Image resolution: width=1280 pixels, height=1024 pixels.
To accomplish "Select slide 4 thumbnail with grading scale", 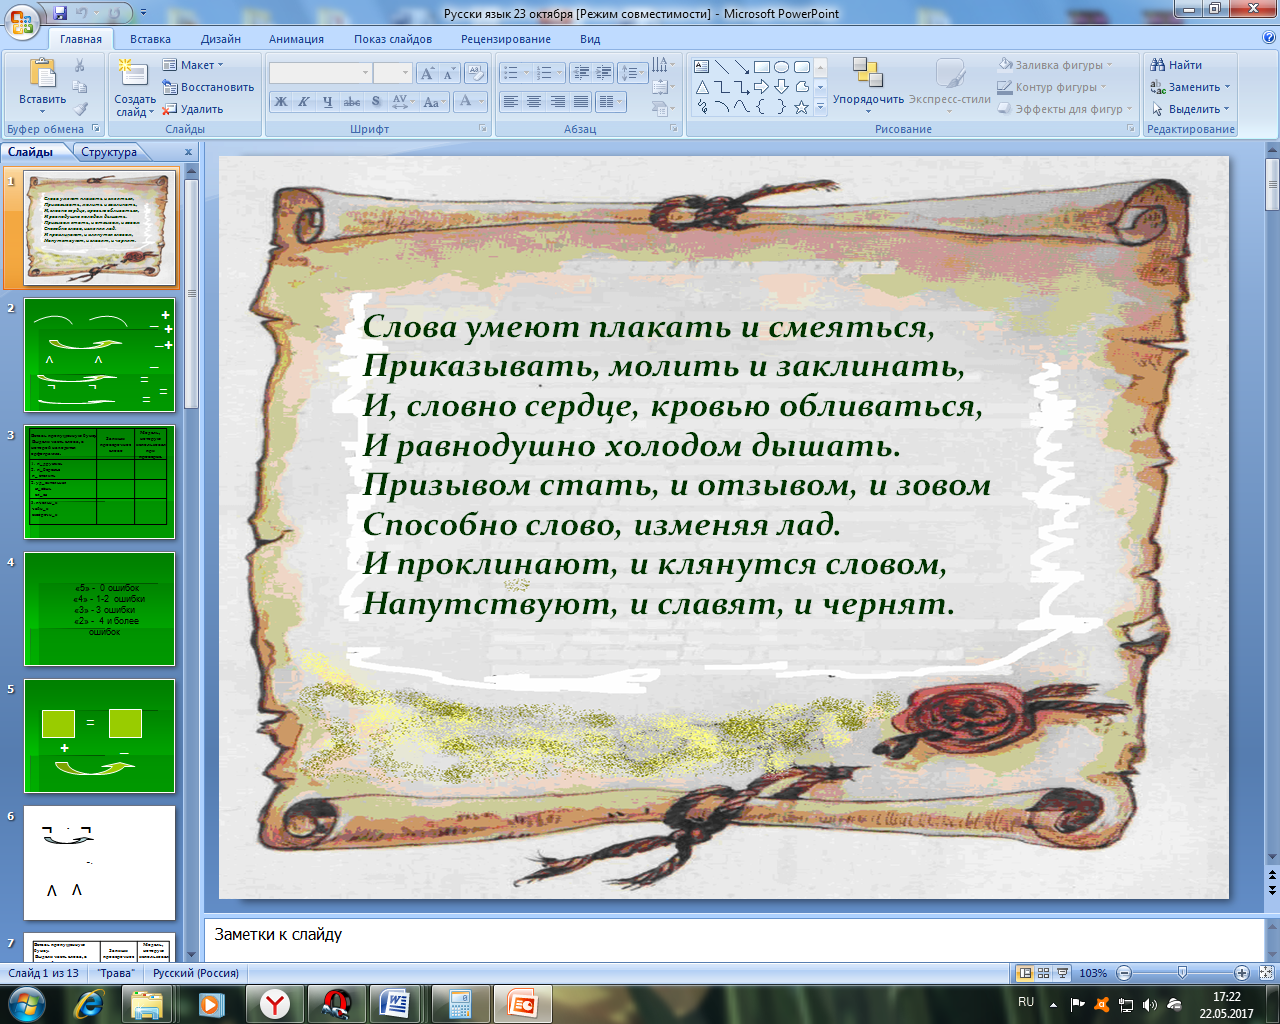I will click(99, 609).
